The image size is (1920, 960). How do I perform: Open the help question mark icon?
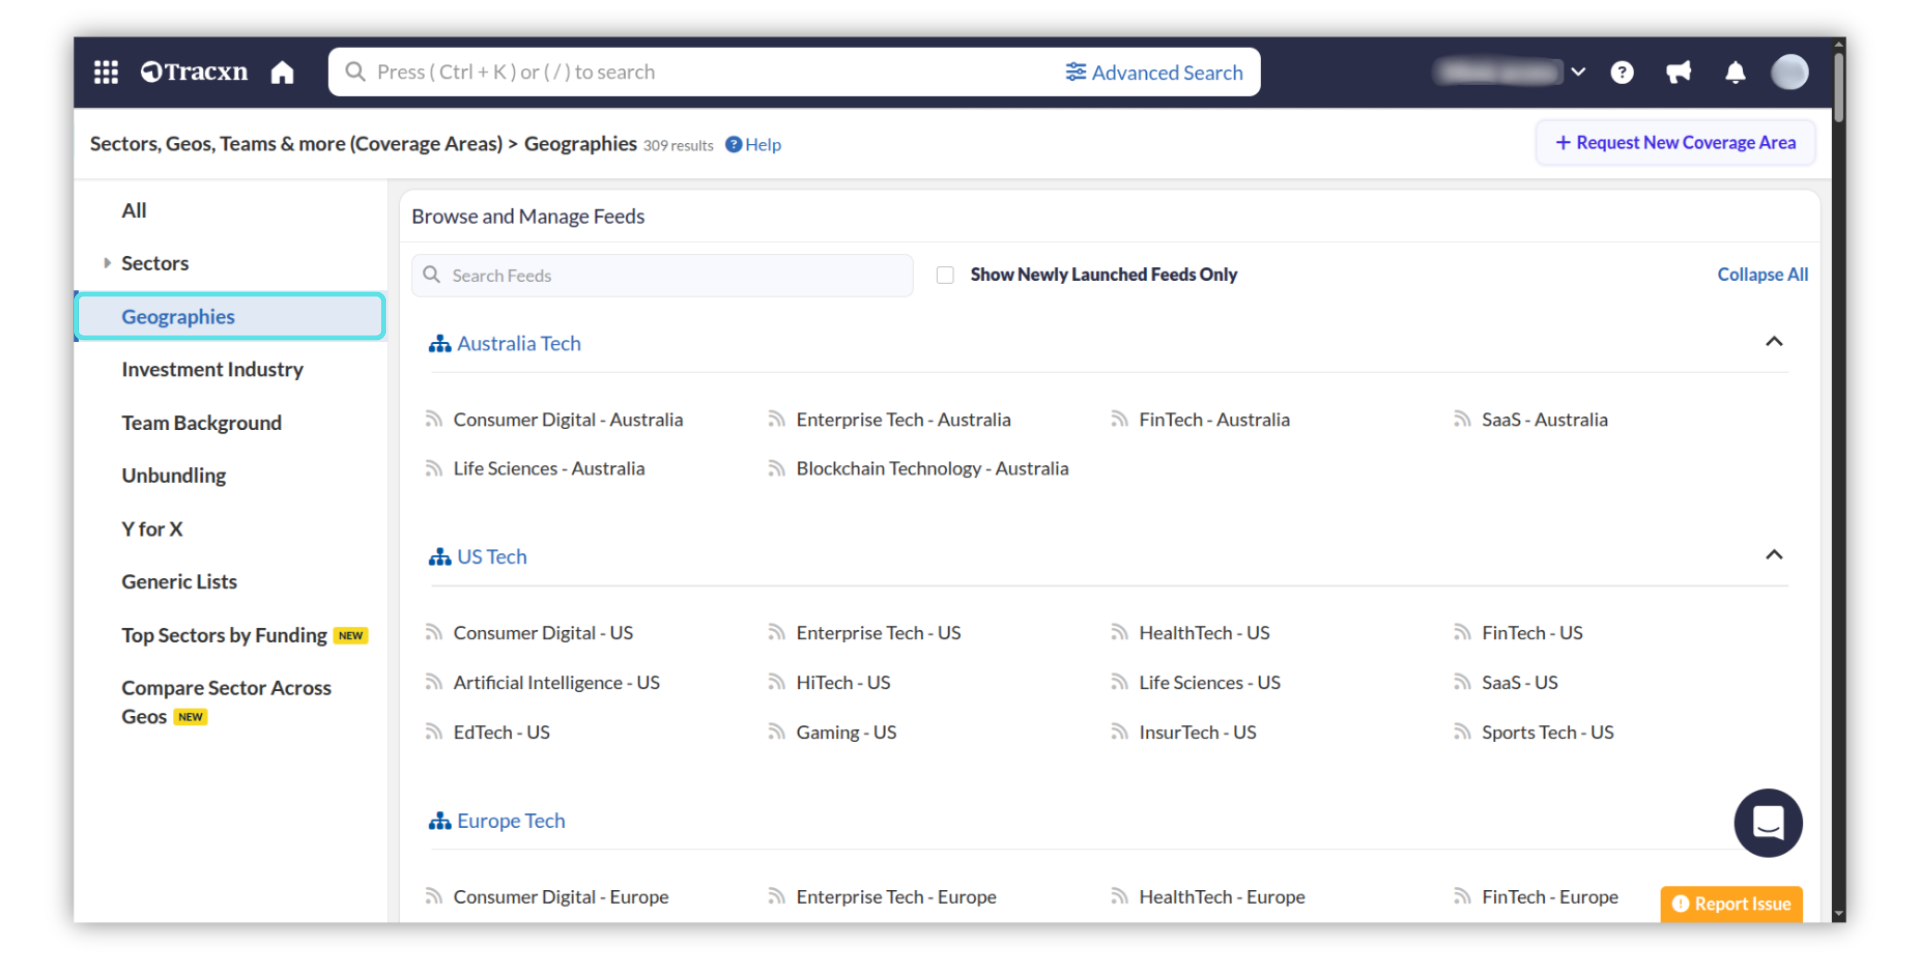[x=1622, y=72]
